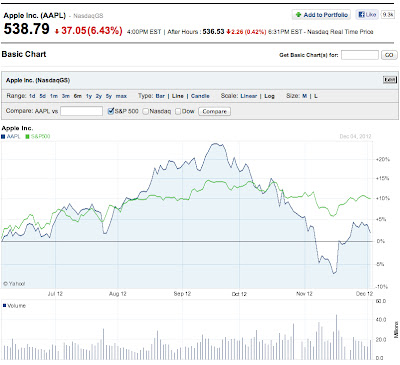Click the Basic Chart heading

point(24,54)
